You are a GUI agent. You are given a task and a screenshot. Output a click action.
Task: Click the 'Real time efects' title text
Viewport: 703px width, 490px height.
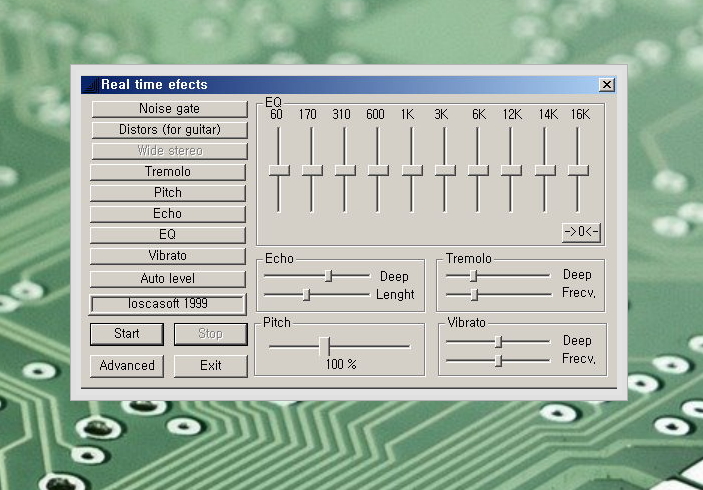pyautogui.click(x=154, y=85)
